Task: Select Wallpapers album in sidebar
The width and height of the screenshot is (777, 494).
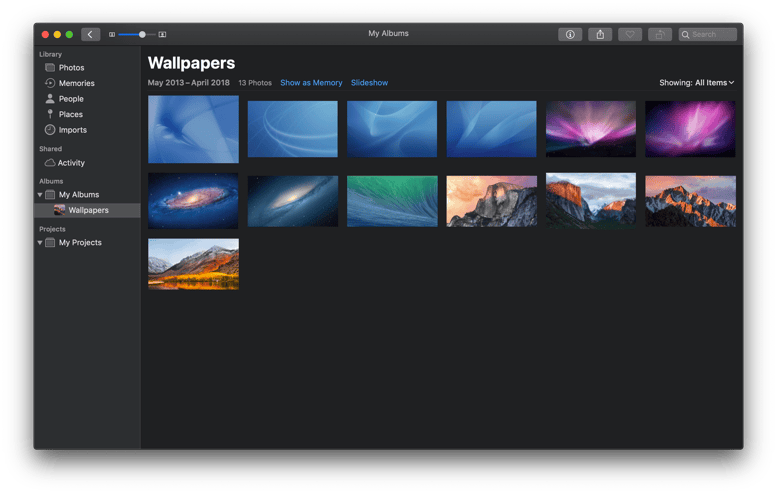Action: click(87, 210)
